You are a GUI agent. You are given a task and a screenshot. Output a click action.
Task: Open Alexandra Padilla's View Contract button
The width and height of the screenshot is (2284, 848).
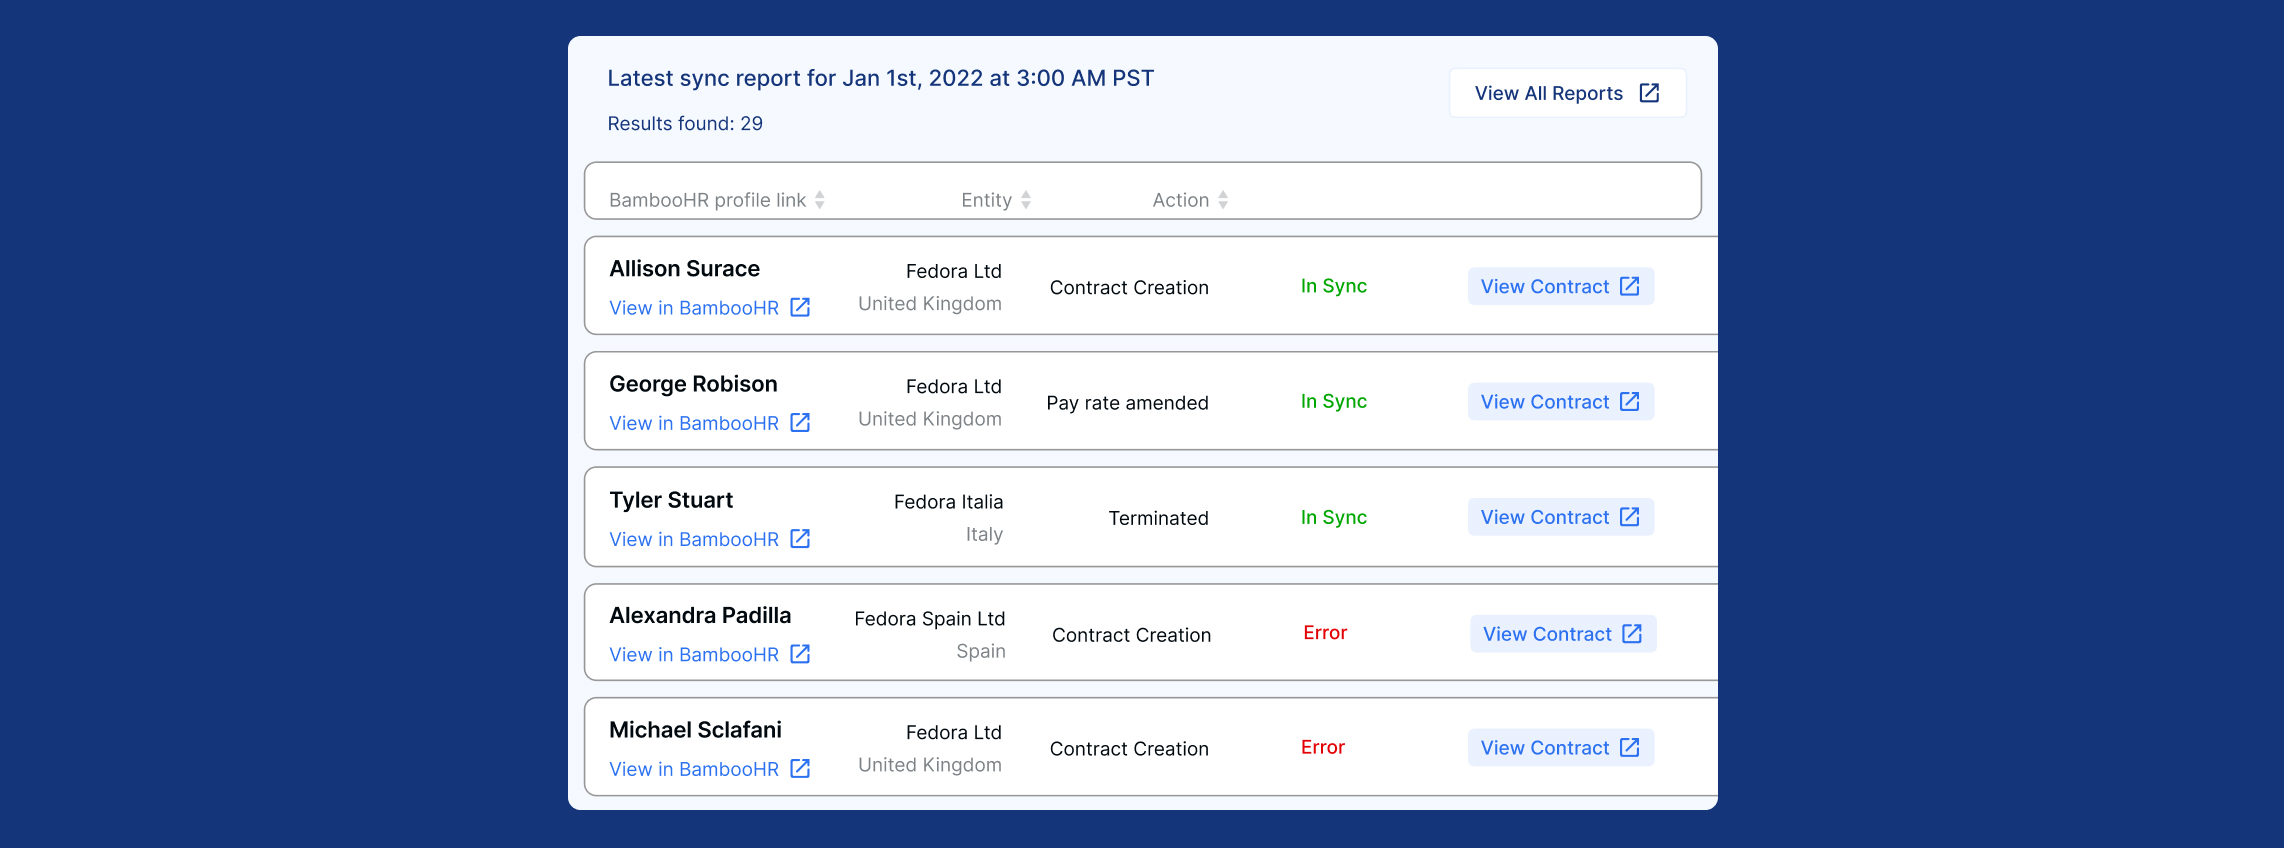[1547, 634]
